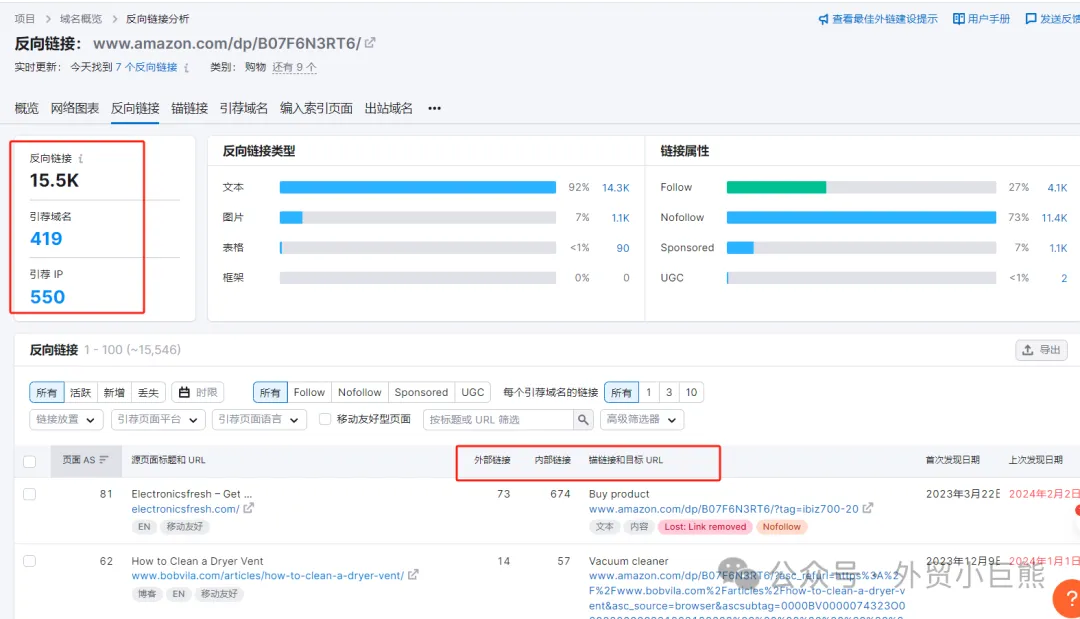Click the magnifier search icon in the filter bar
1080x619 pixels.
click(585, 420)
